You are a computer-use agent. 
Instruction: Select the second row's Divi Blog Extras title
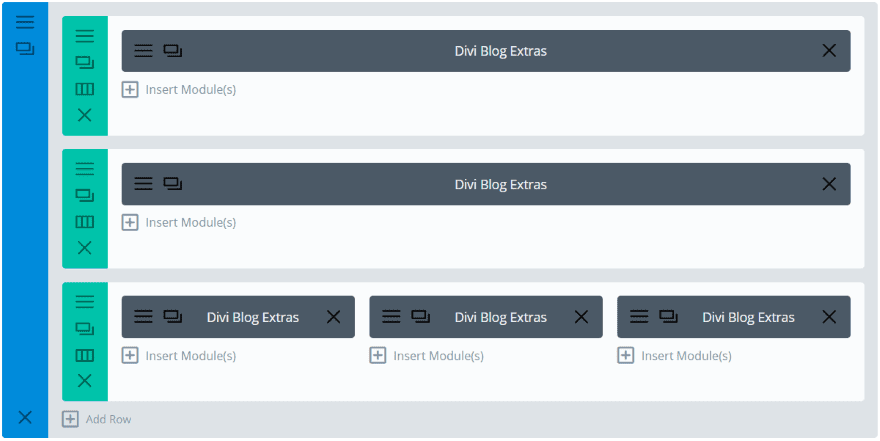pos(501,184)
